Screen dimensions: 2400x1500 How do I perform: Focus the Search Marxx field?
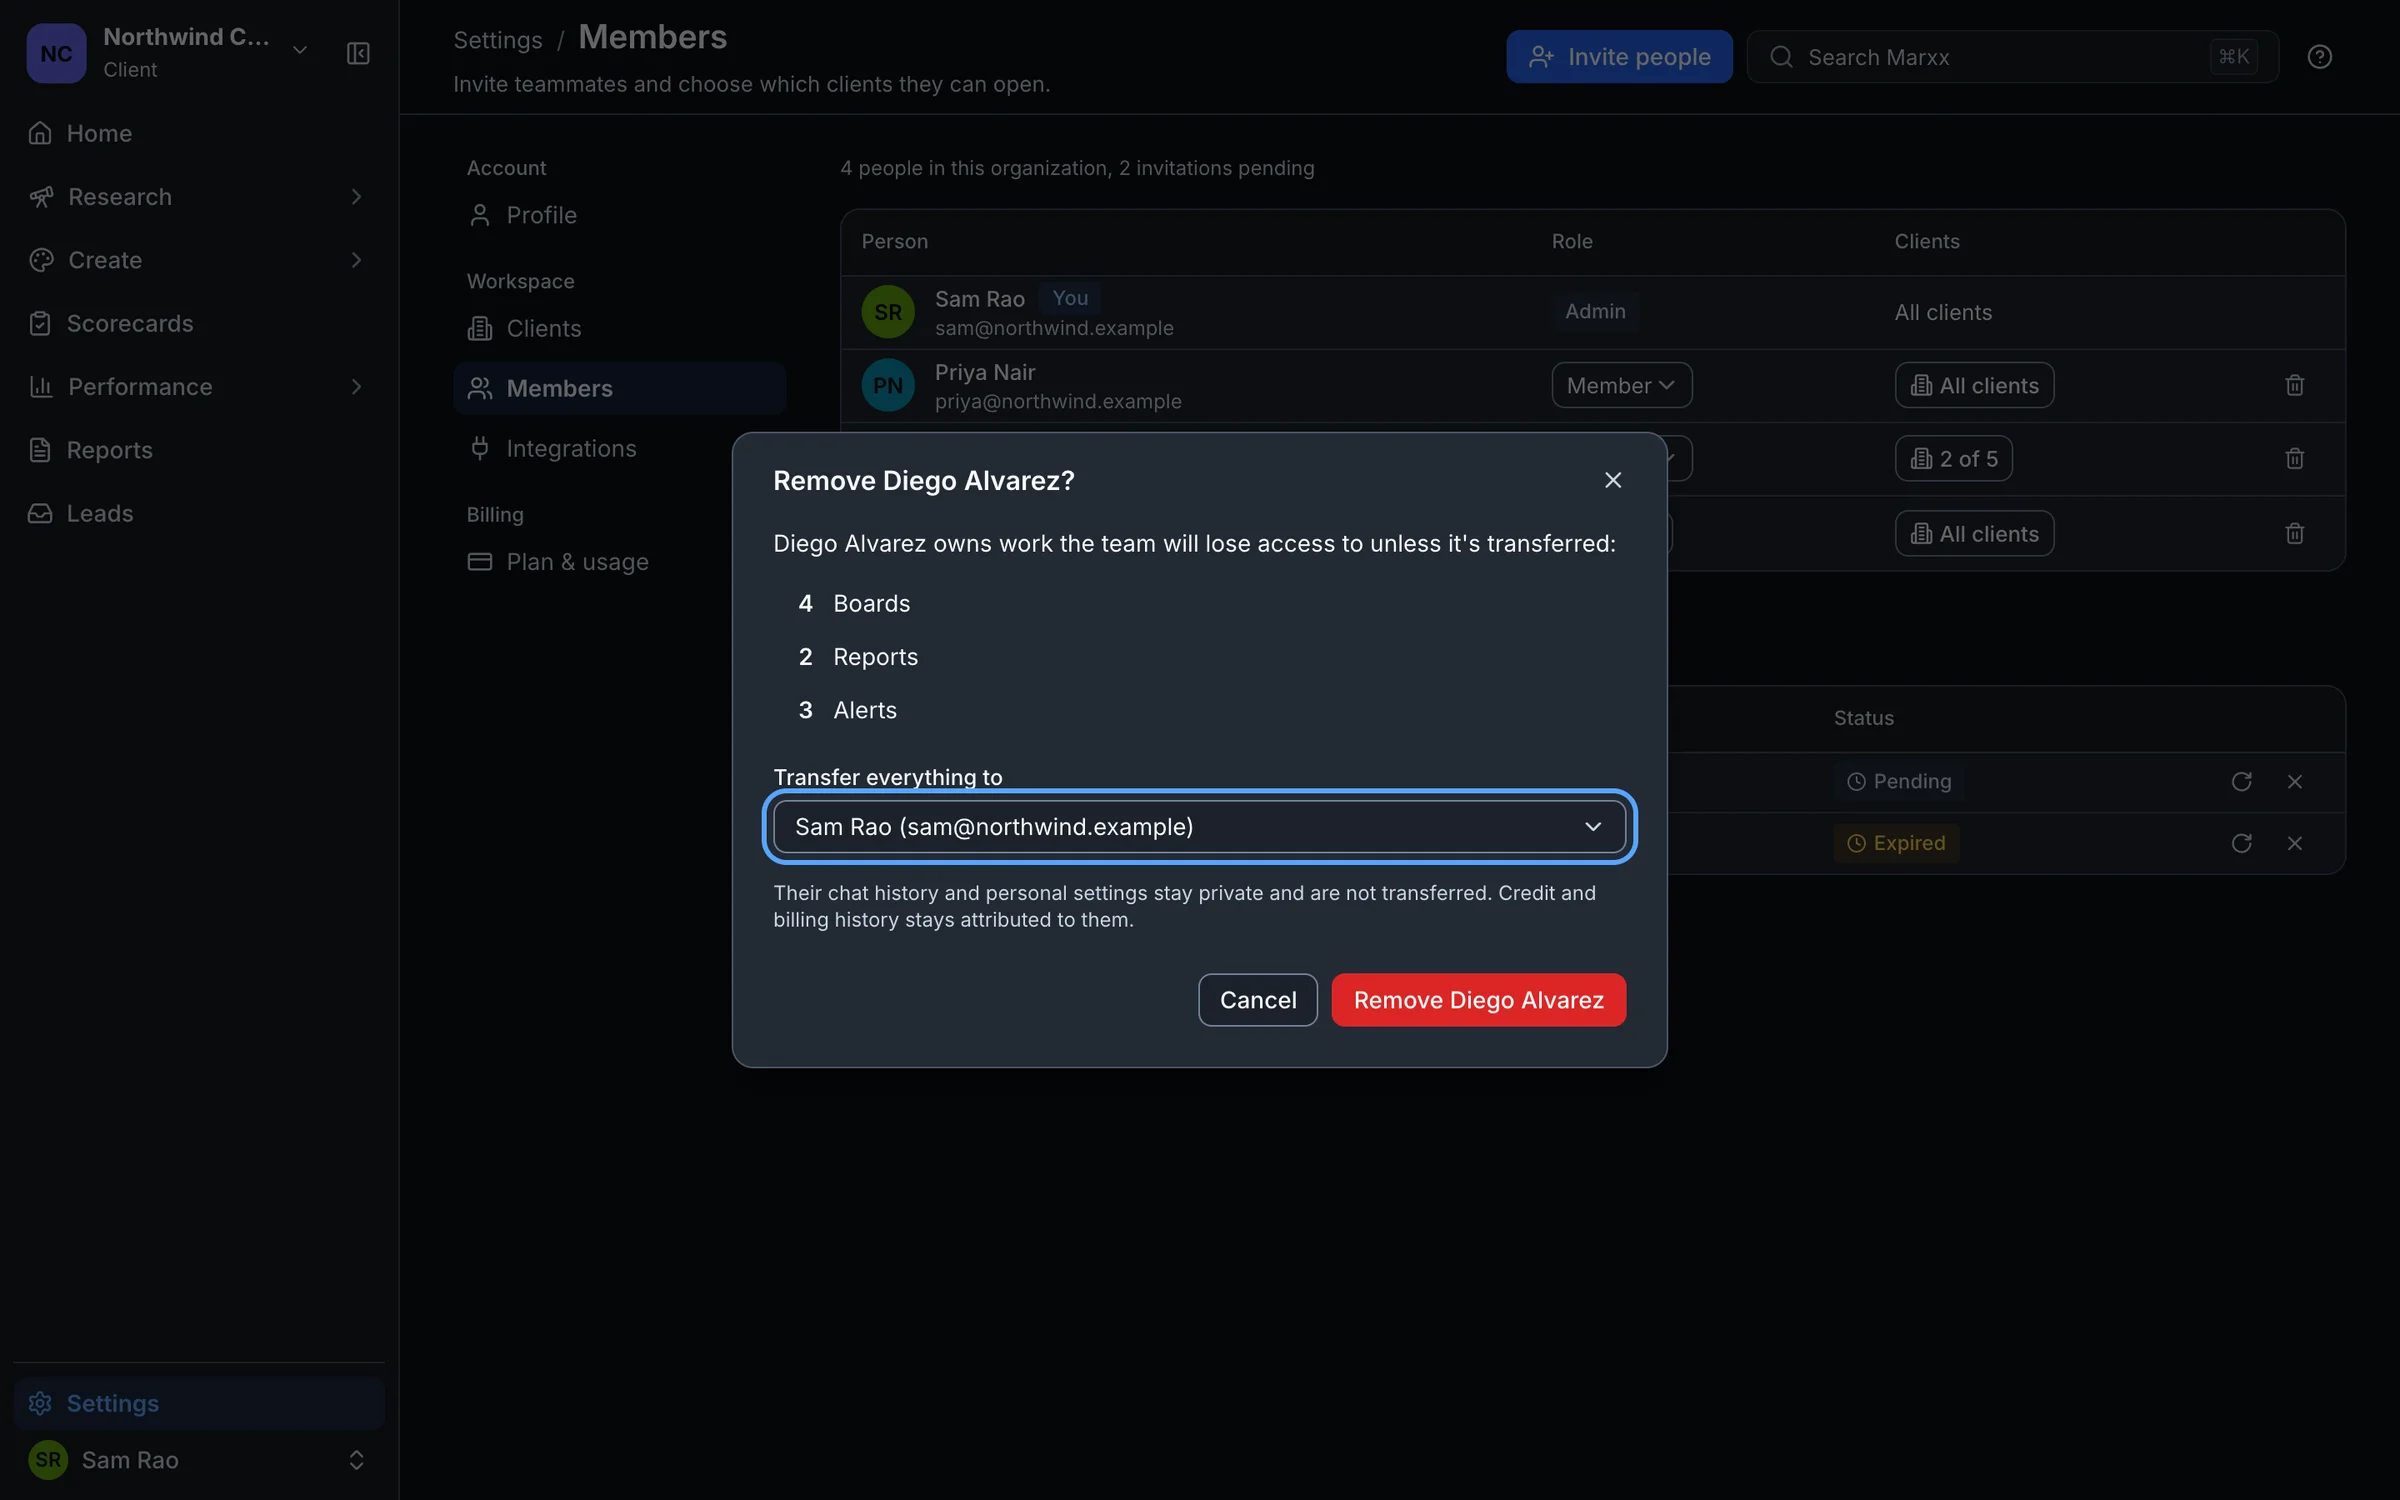click(2012, 57)
